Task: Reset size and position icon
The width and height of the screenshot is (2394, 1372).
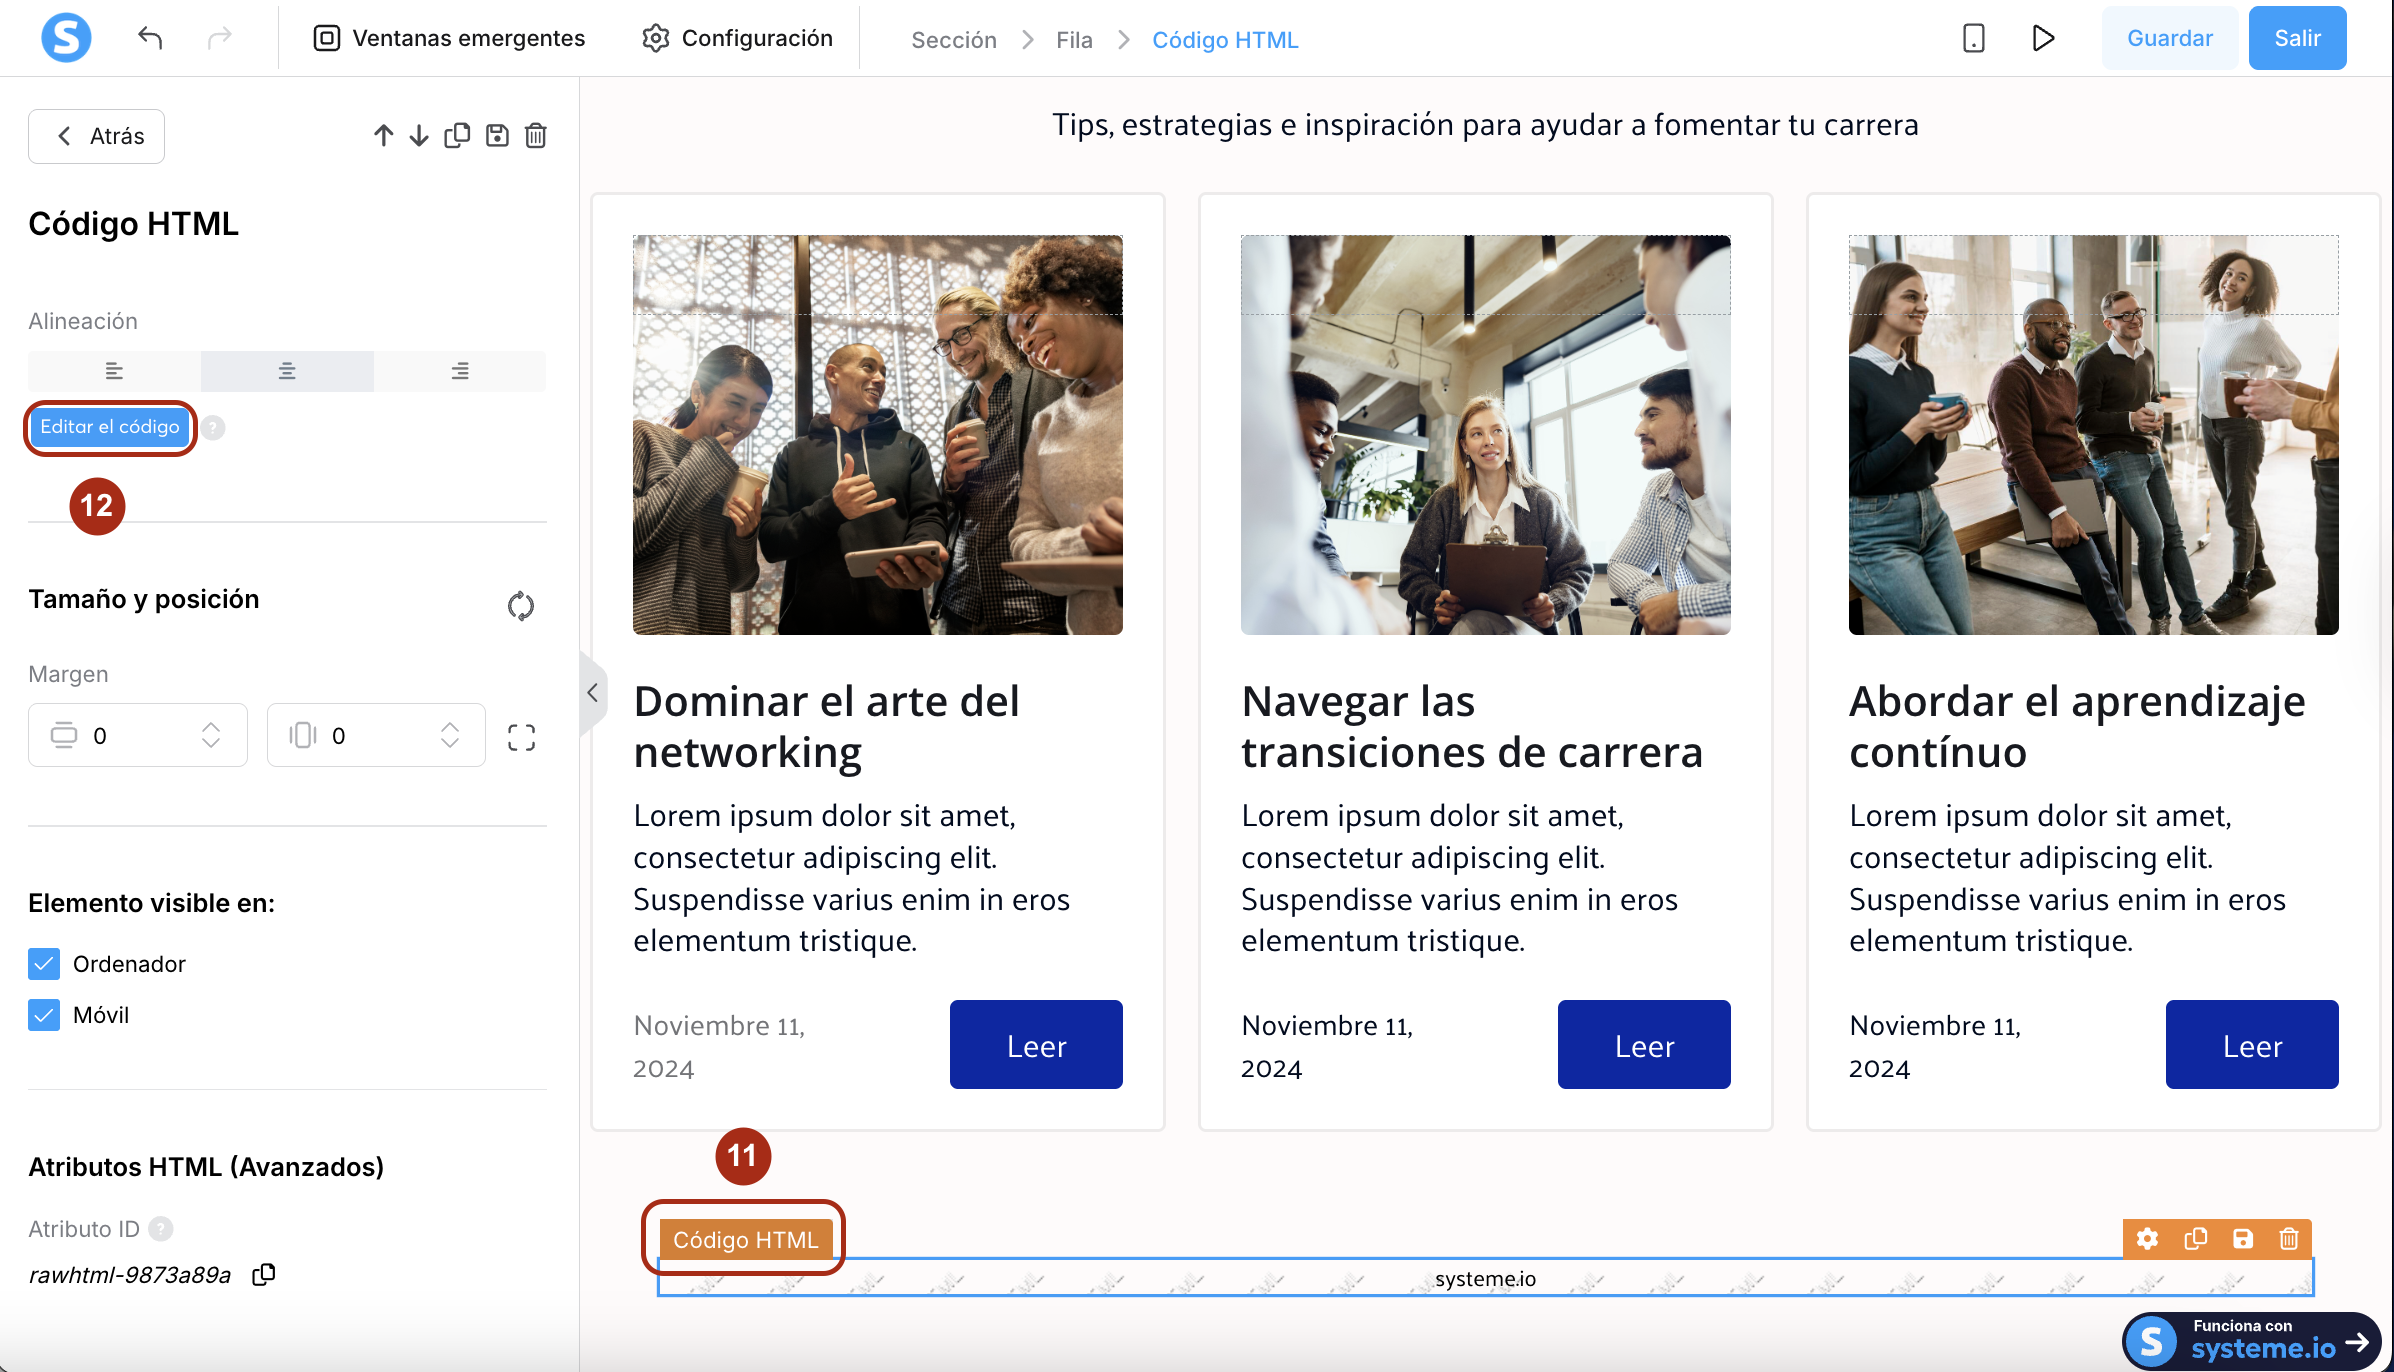Action: (x=520, y=605)
